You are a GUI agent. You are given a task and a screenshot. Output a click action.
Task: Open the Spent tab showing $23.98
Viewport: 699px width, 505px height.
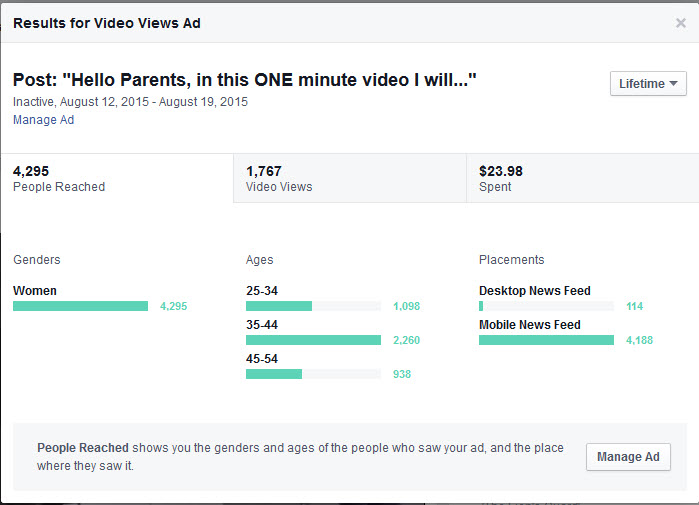(582, 178)
